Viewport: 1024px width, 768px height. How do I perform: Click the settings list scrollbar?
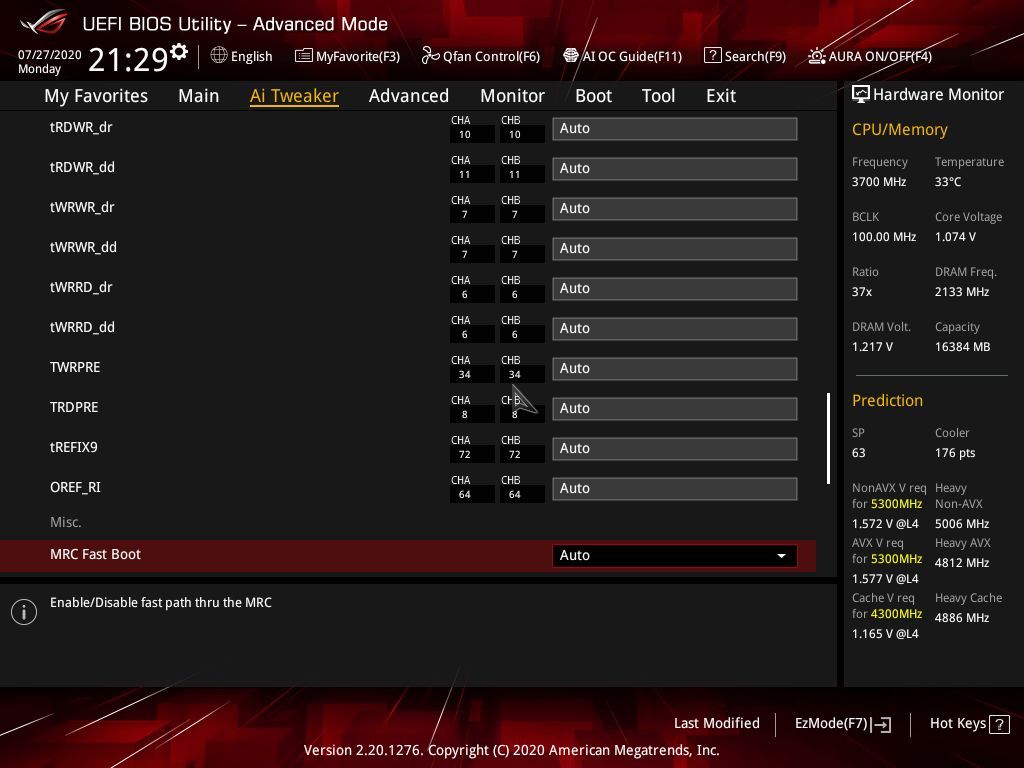(x=828, y=438)
